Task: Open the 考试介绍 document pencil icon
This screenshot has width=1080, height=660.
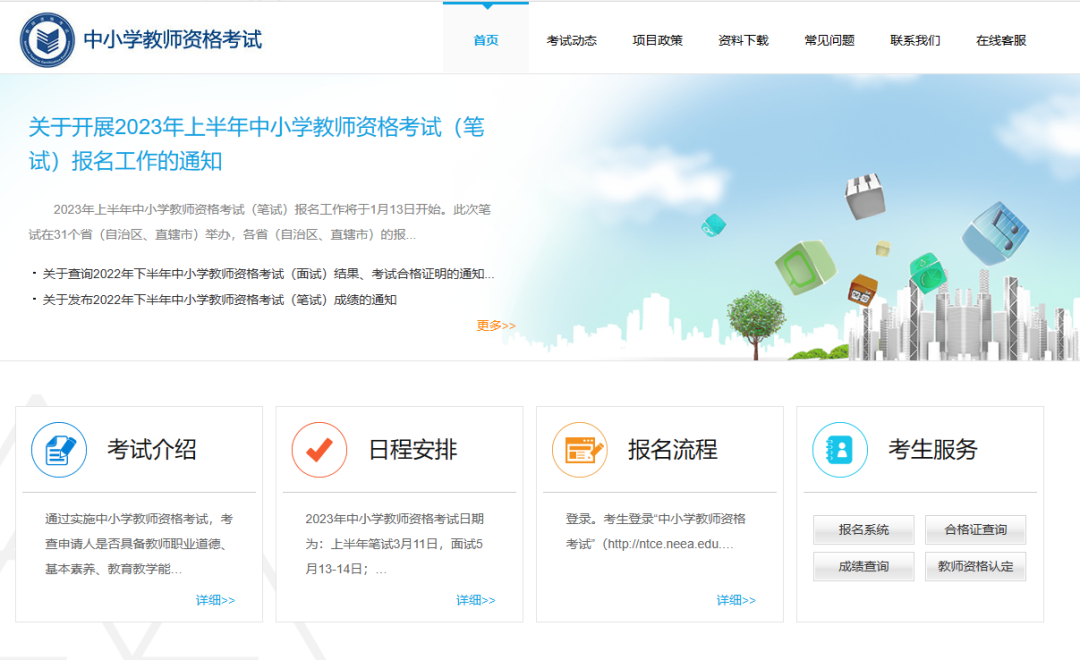Action: pyautogui.click(x=59, y=450)
